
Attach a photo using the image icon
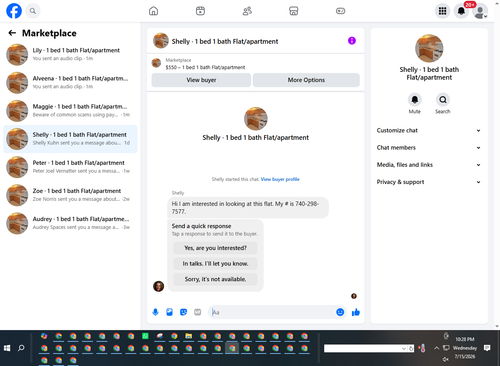coord(169,312)
